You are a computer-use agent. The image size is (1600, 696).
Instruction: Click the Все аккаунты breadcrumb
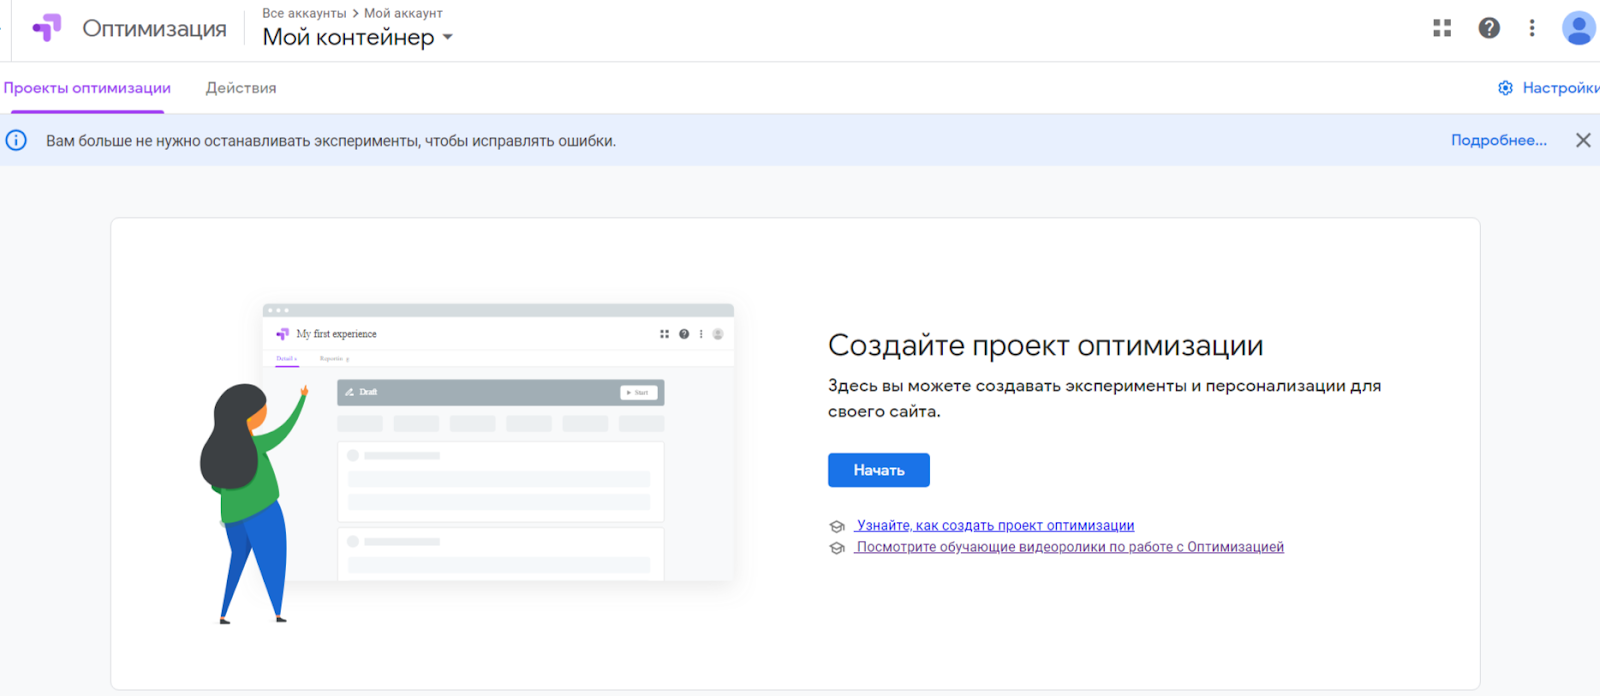(x=304, y=13)
